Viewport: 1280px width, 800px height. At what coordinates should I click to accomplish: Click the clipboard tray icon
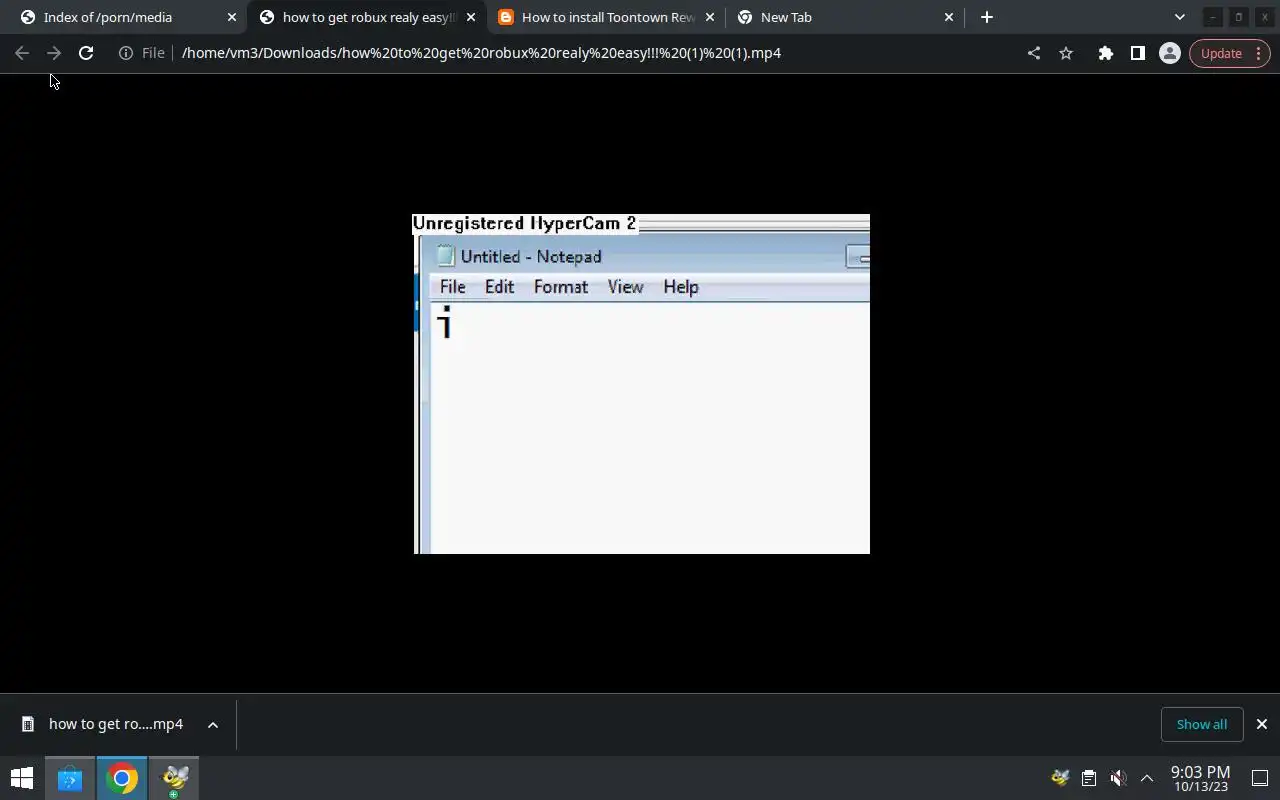tap(1089, 778)
